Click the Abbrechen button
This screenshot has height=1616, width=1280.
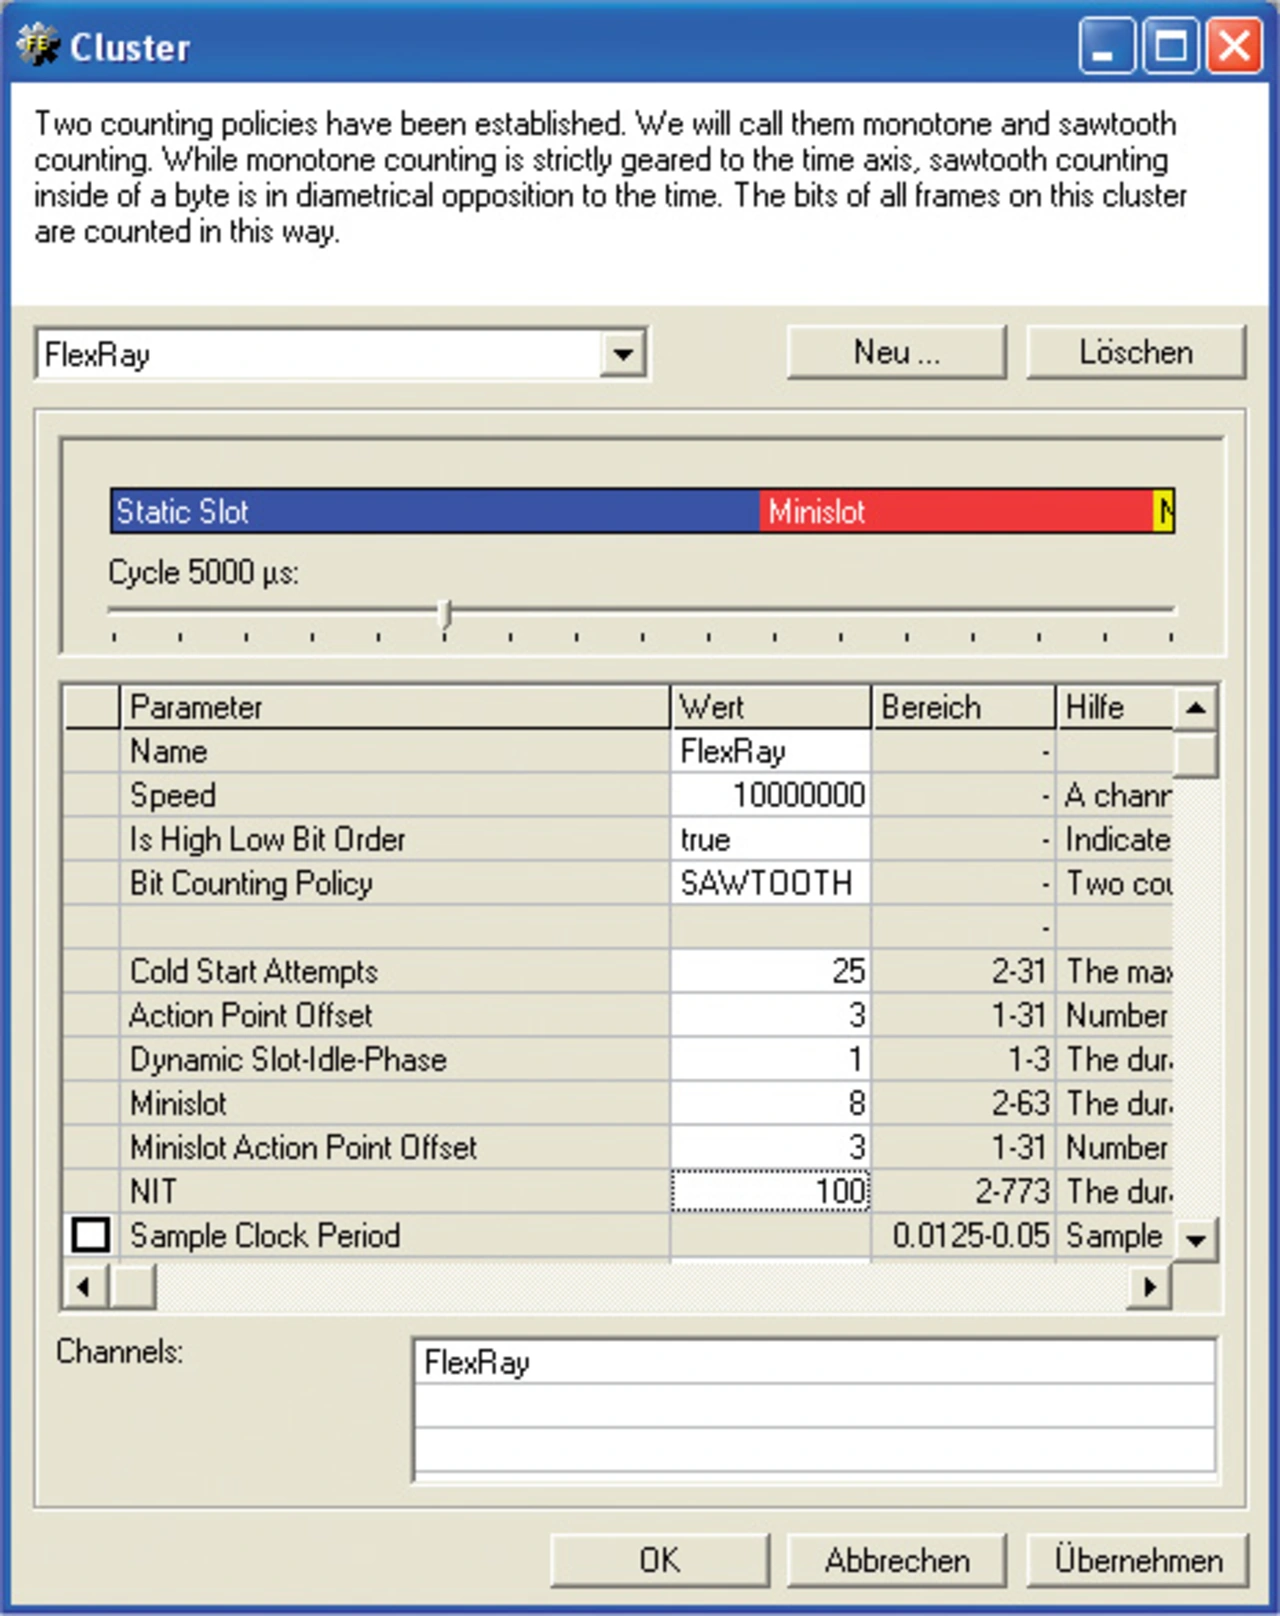coord(897,1560)
